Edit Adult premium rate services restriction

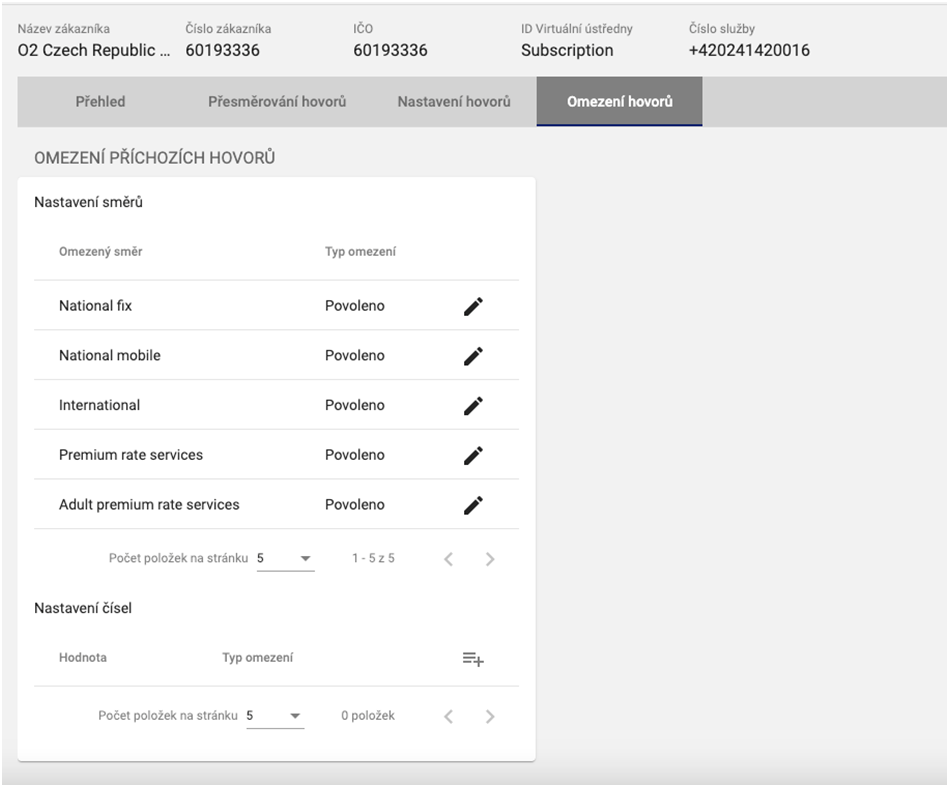pyautogui.click(x=473, y=505)
